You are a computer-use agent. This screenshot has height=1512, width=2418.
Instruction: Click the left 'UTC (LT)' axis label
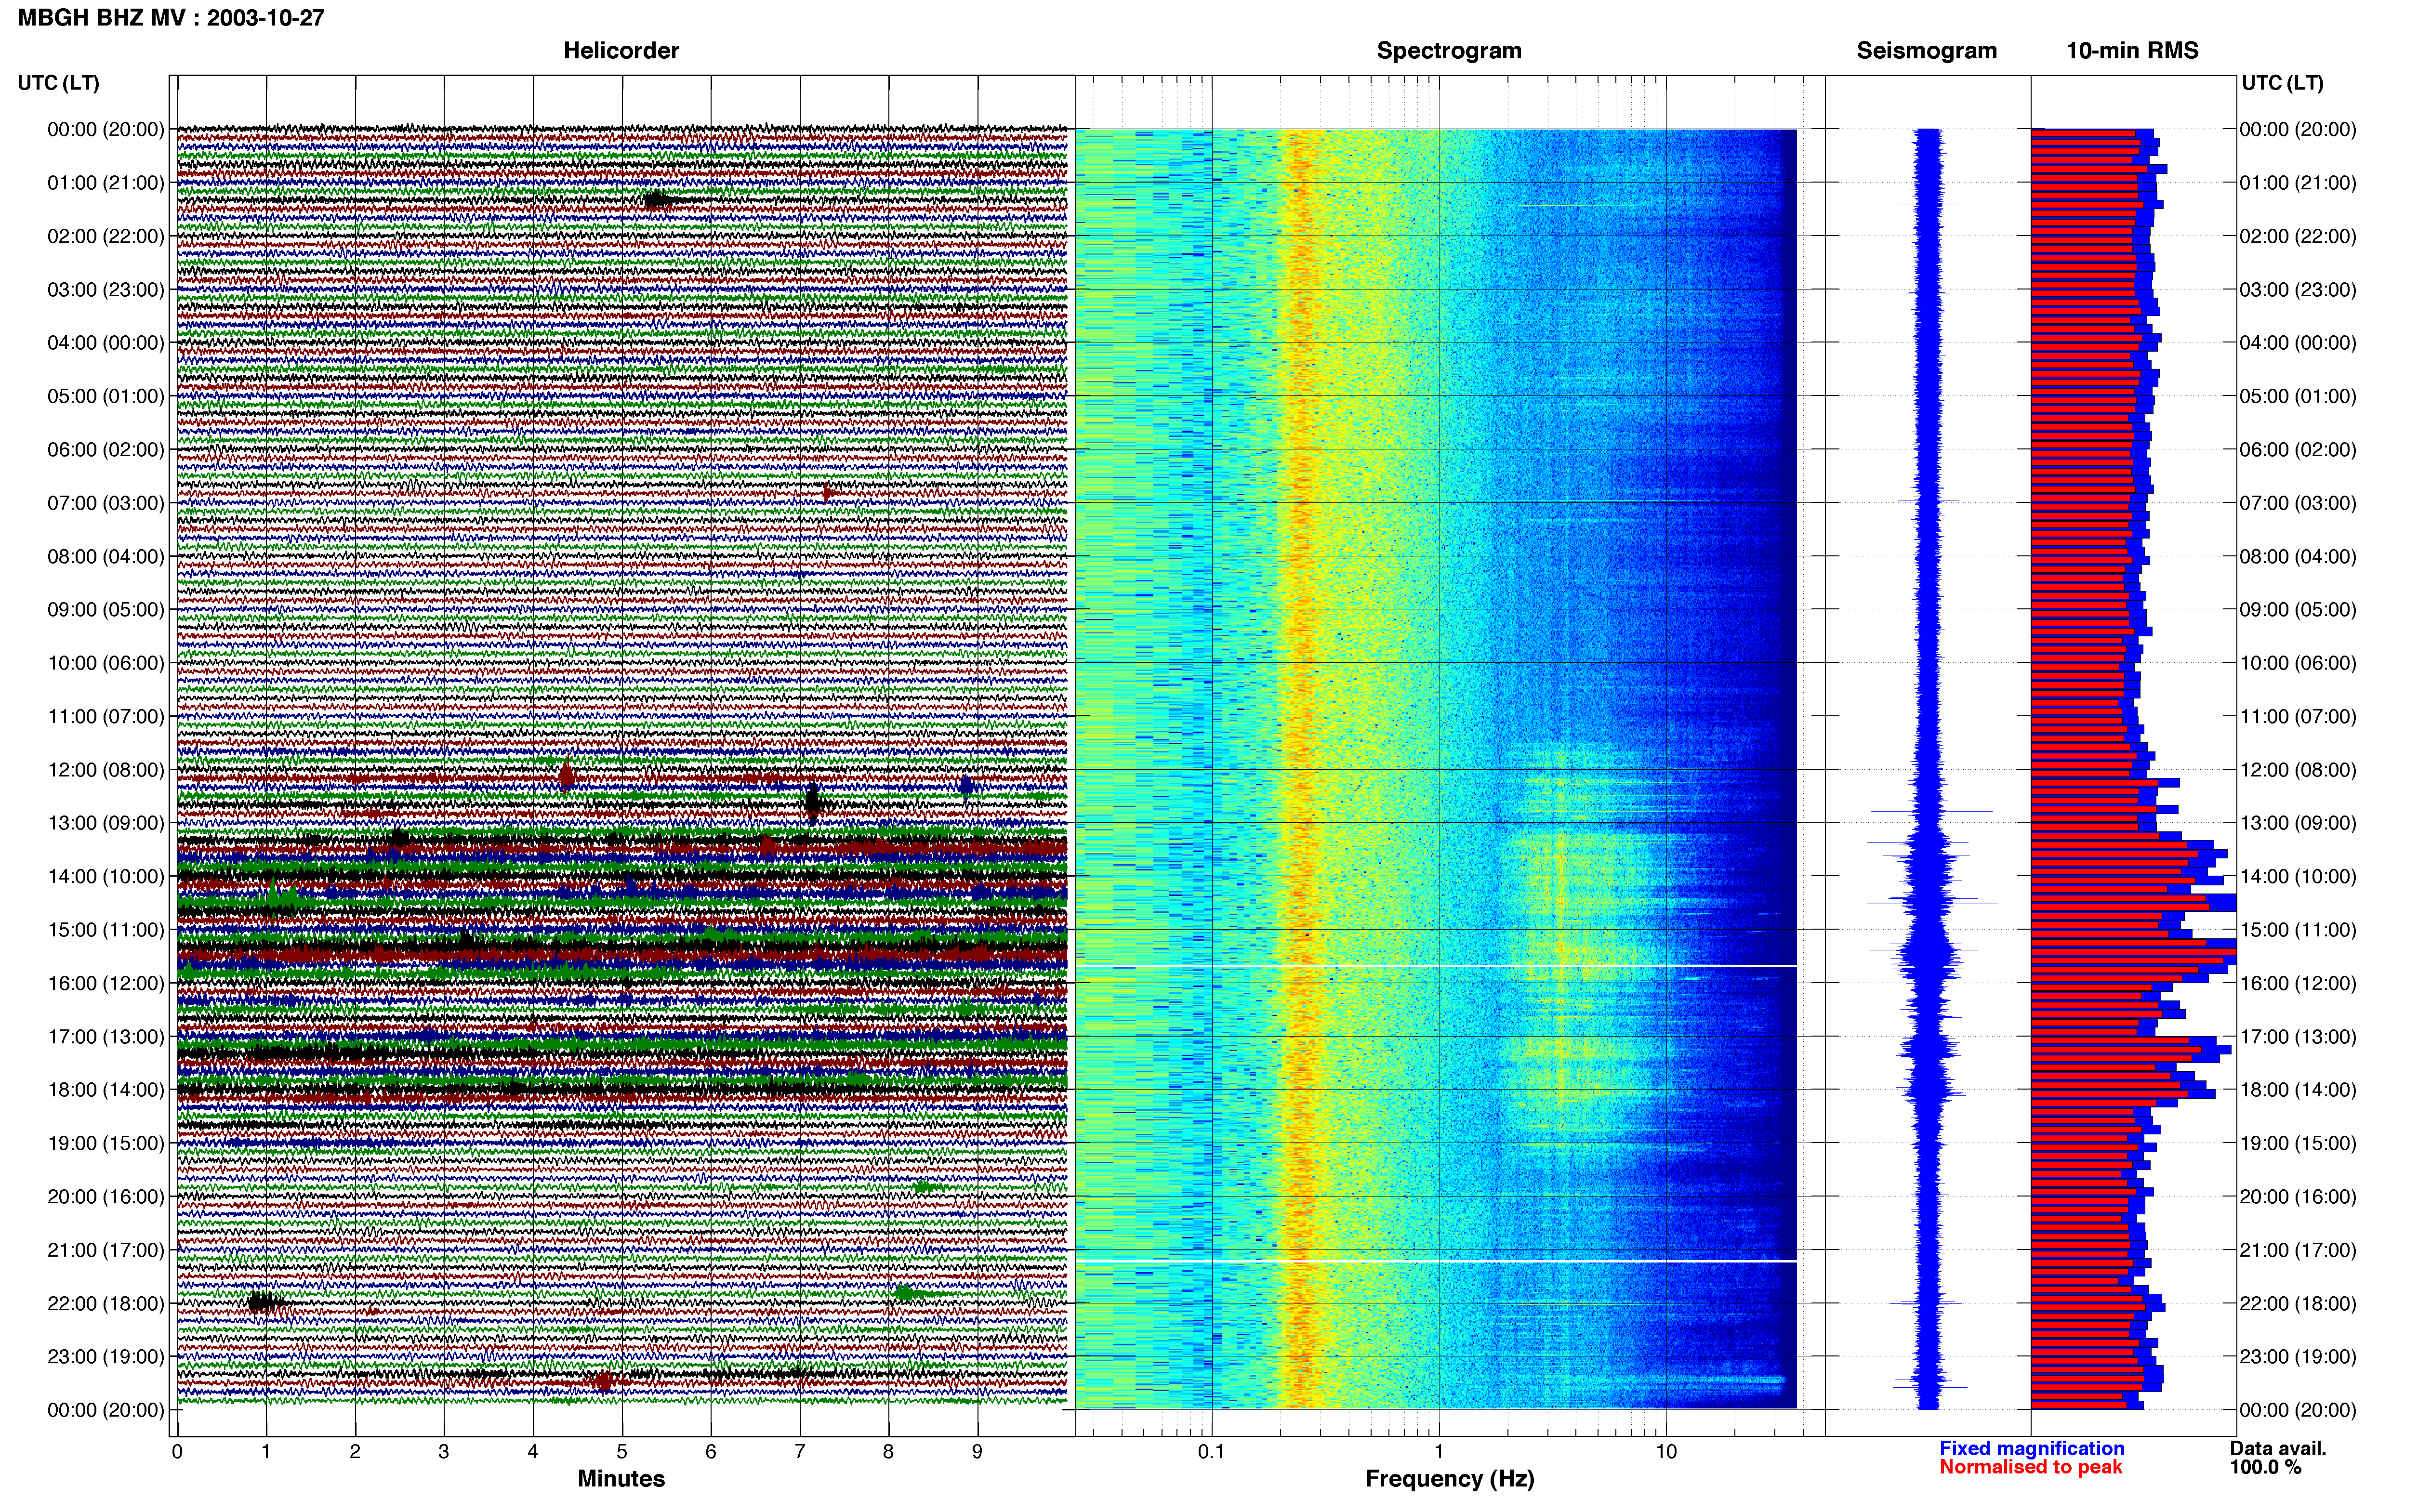click(x=58, y=82)
